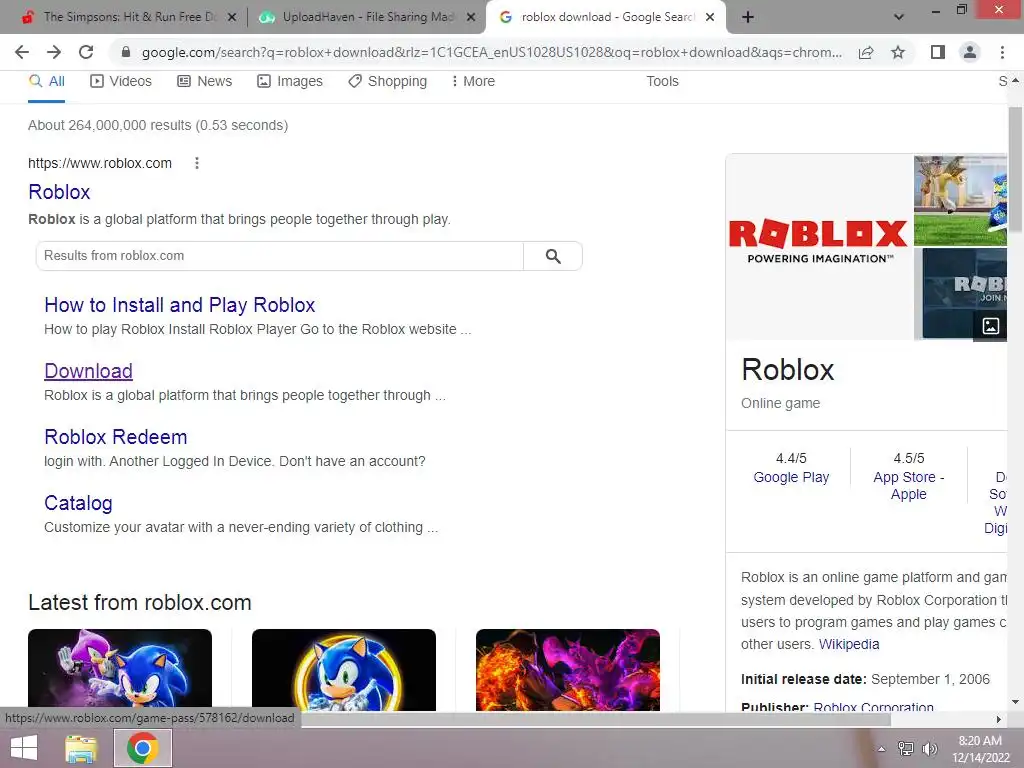Click the share page icon in address bar
This screenshot has width=1024, height=768.
(866, 52)
